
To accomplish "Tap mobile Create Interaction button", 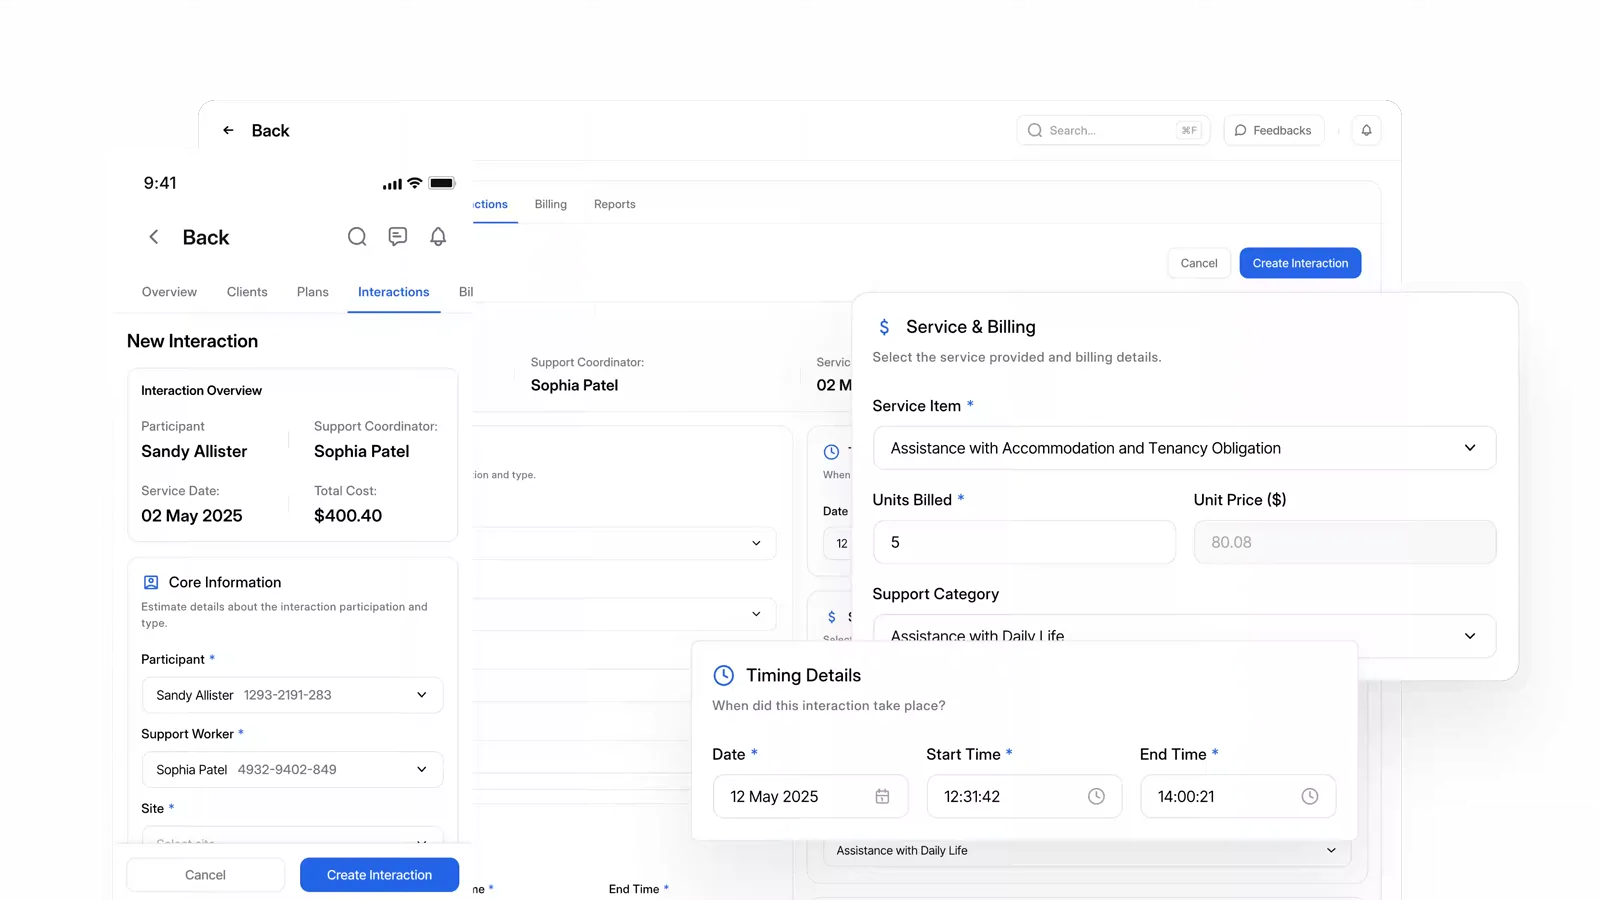I will 379,875.
